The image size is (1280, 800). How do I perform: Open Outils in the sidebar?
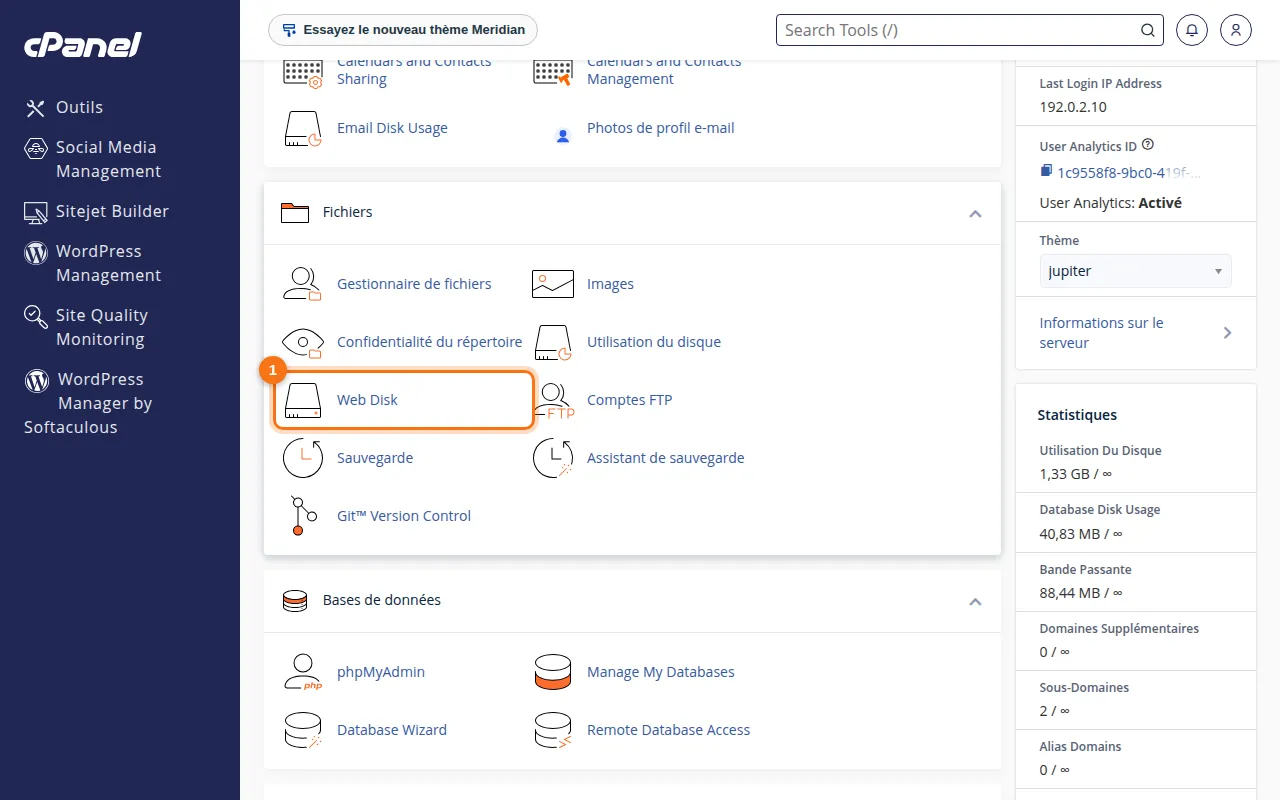click(79, 107)
